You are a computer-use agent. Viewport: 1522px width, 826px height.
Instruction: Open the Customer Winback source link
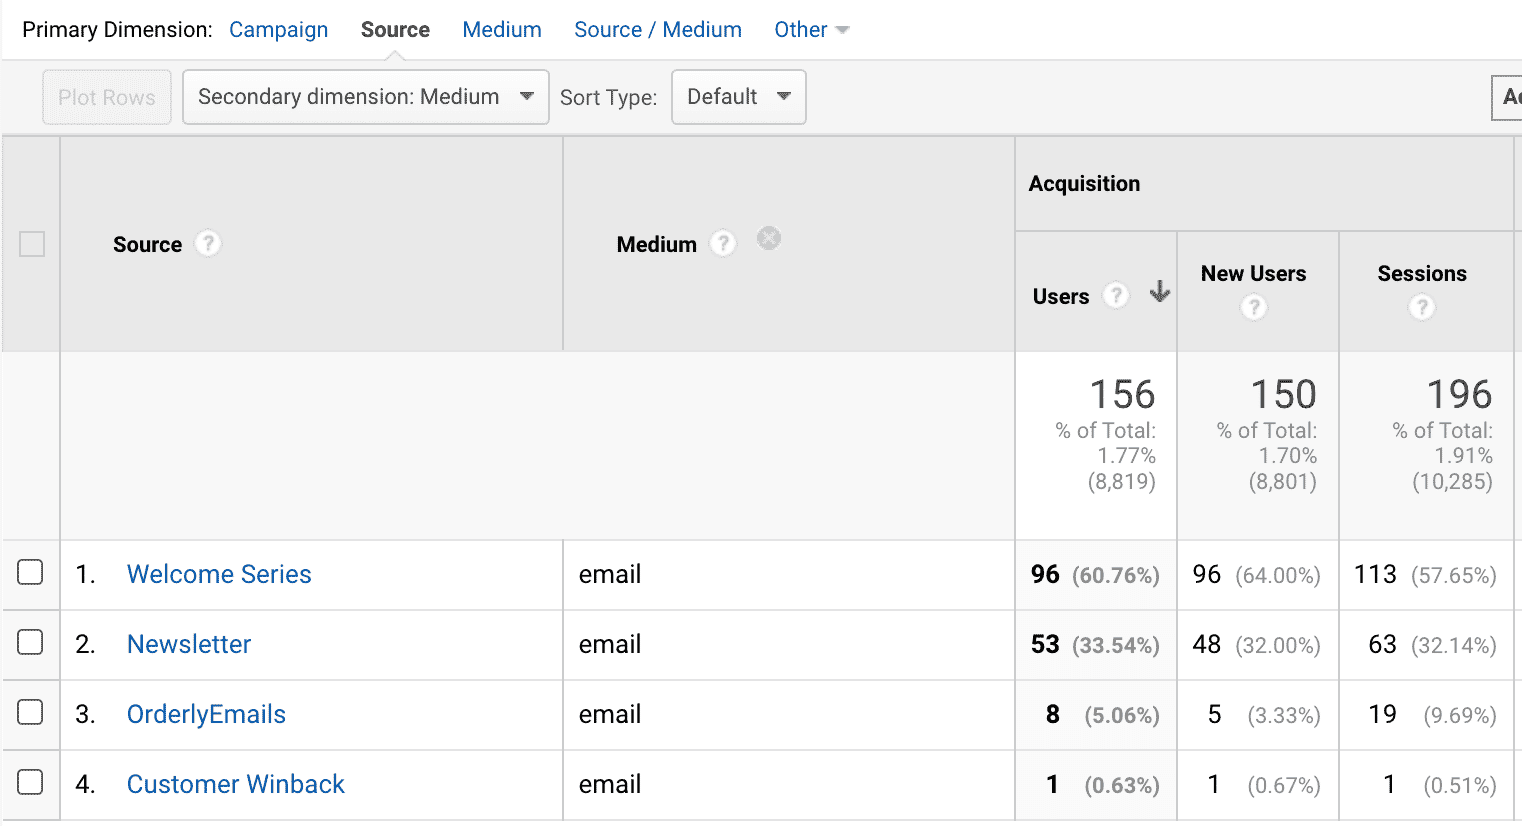[235, 784]
